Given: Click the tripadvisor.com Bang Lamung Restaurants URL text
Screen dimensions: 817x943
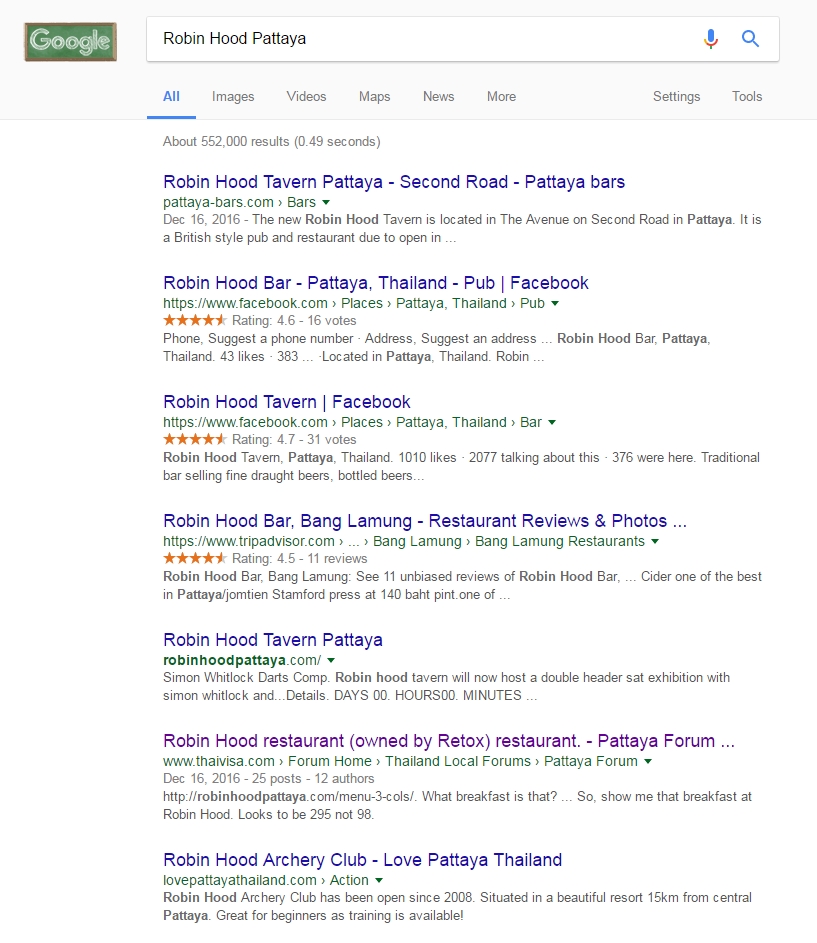Looking at the screenshot, I should tap(404, 541).
